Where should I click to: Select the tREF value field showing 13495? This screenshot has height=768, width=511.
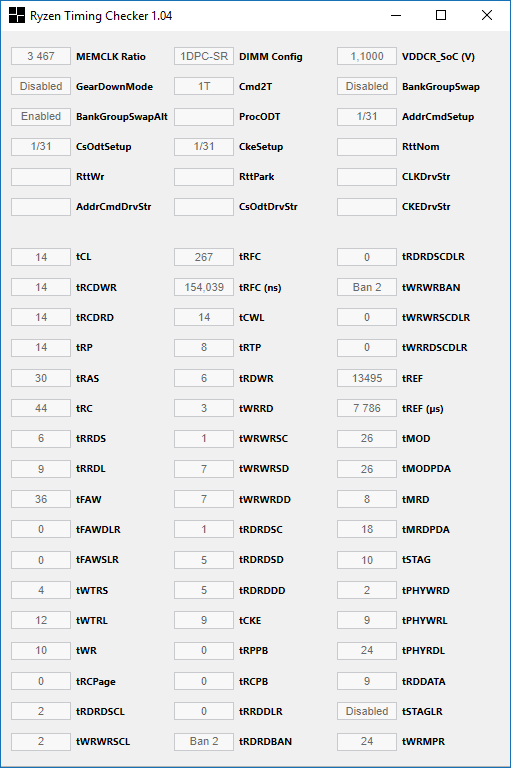367,378
